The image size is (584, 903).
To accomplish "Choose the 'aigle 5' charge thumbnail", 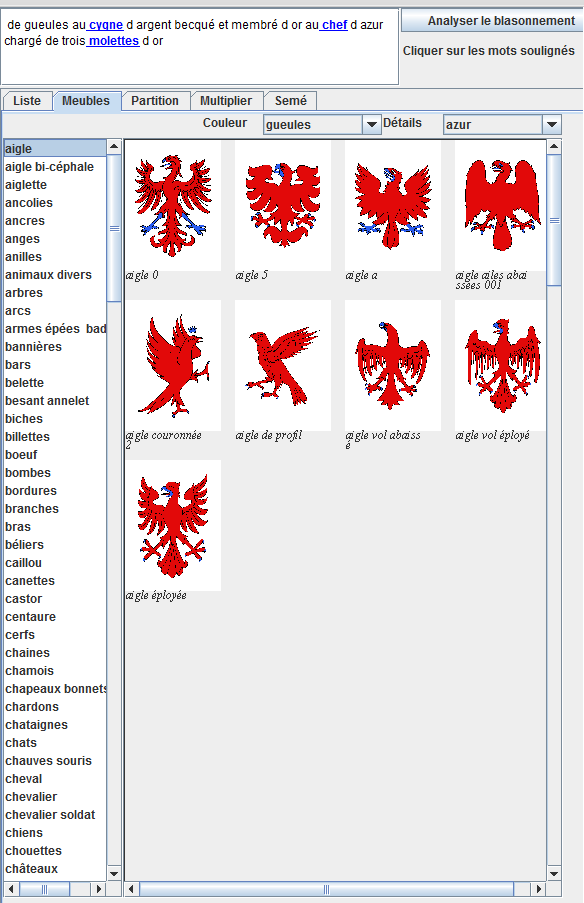I will [283, 206].
